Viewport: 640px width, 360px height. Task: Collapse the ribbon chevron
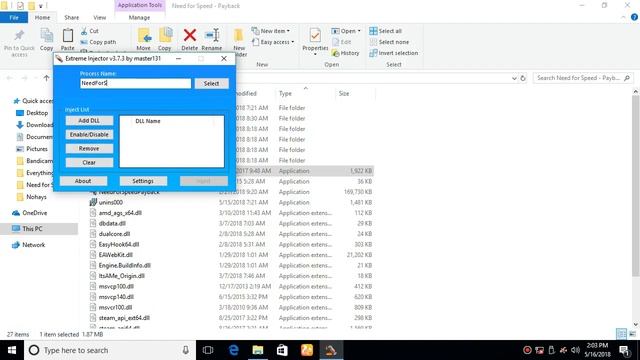pyautogui.click(x=623, y=18)
